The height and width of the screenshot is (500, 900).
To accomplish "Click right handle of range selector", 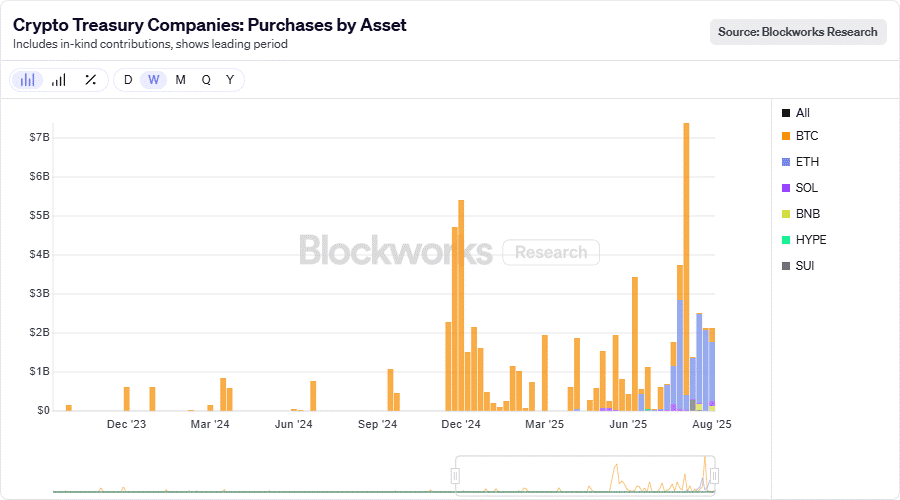I will (x=714, y=476).
